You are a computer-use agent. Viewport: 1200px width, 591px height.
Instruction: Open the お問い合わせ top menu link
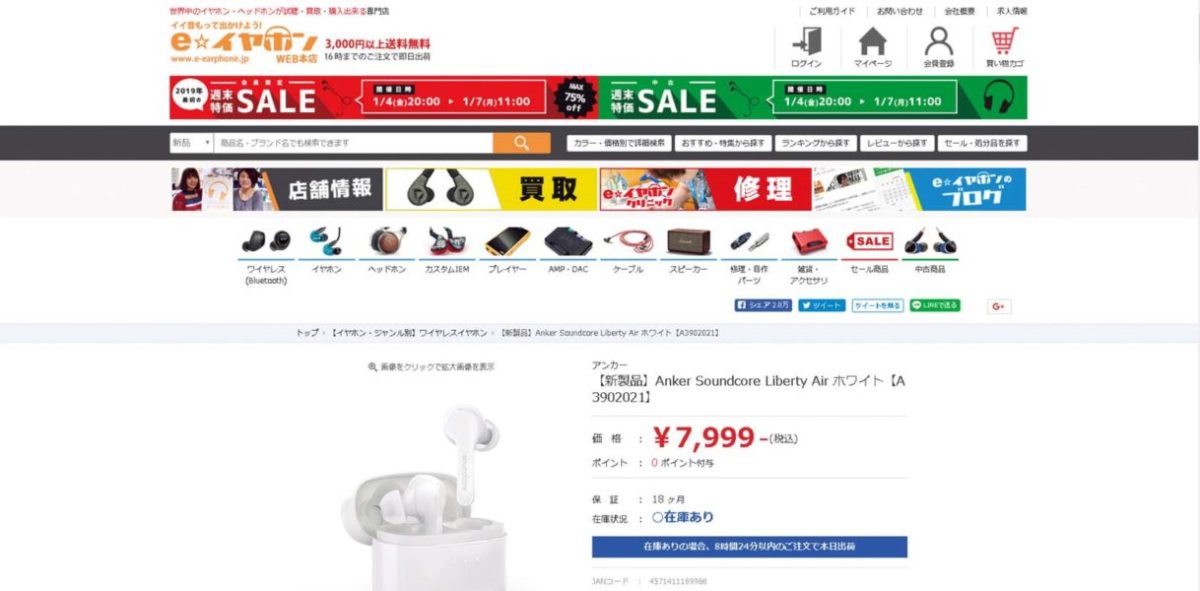[900, 11]
